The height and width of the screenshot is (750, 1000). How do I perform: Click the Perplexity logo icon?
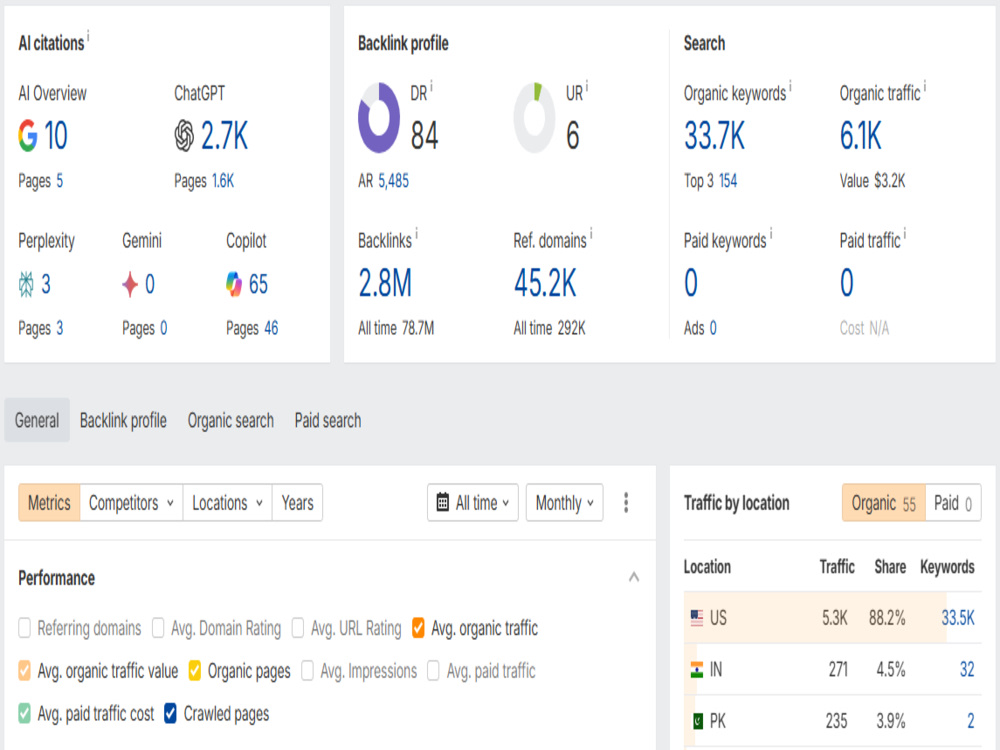click(x=26, y=284)
